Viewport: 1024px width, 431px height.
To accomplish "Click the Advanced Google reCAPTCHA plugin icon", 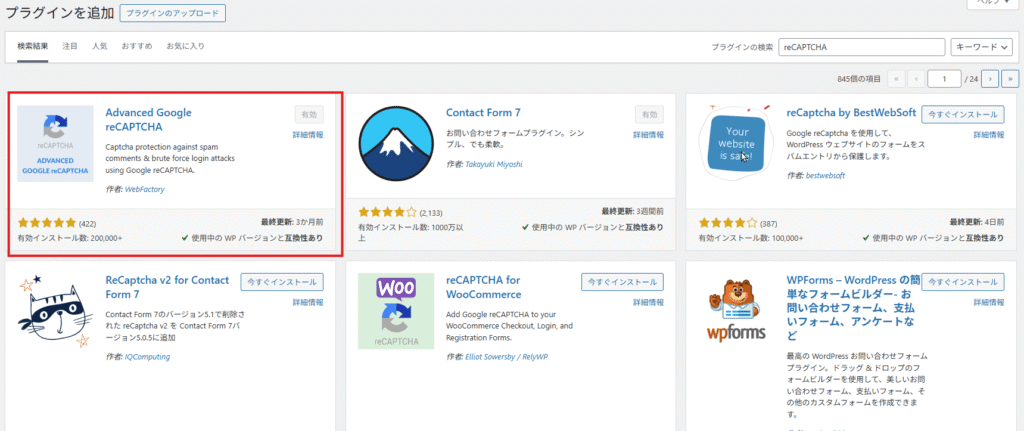I will click(56, 144).
